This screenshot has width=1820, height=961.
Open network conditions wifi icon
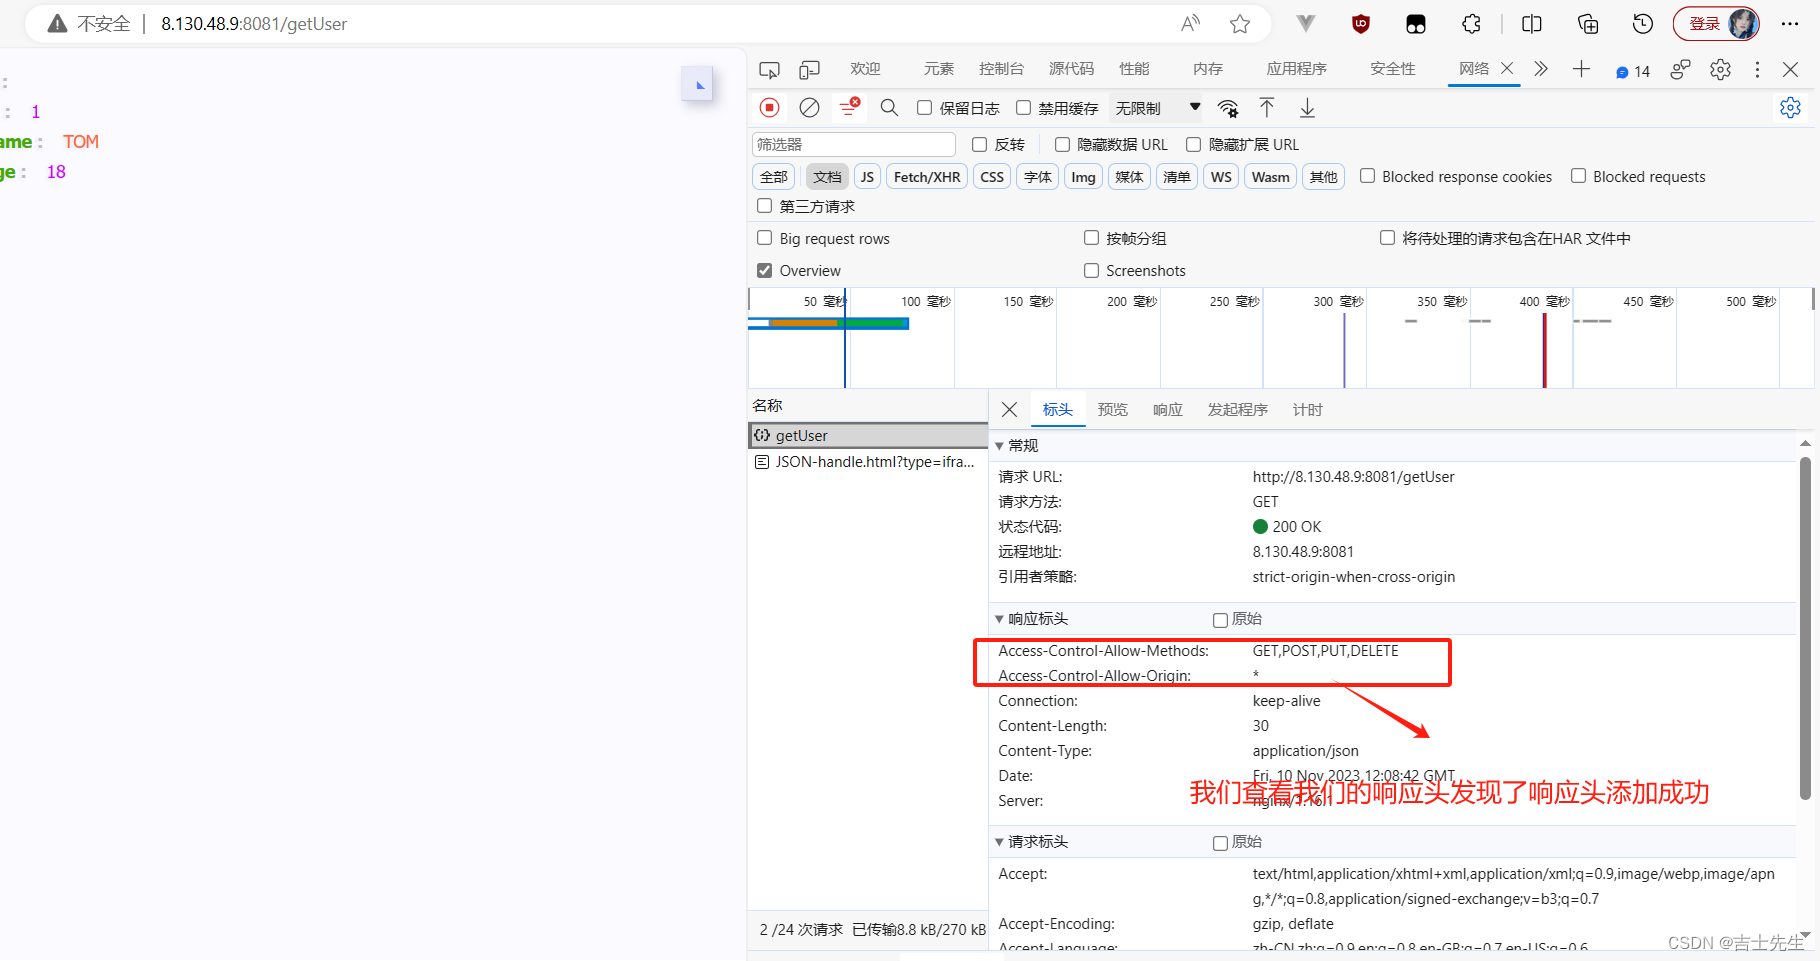click(x=1228, y=108)
